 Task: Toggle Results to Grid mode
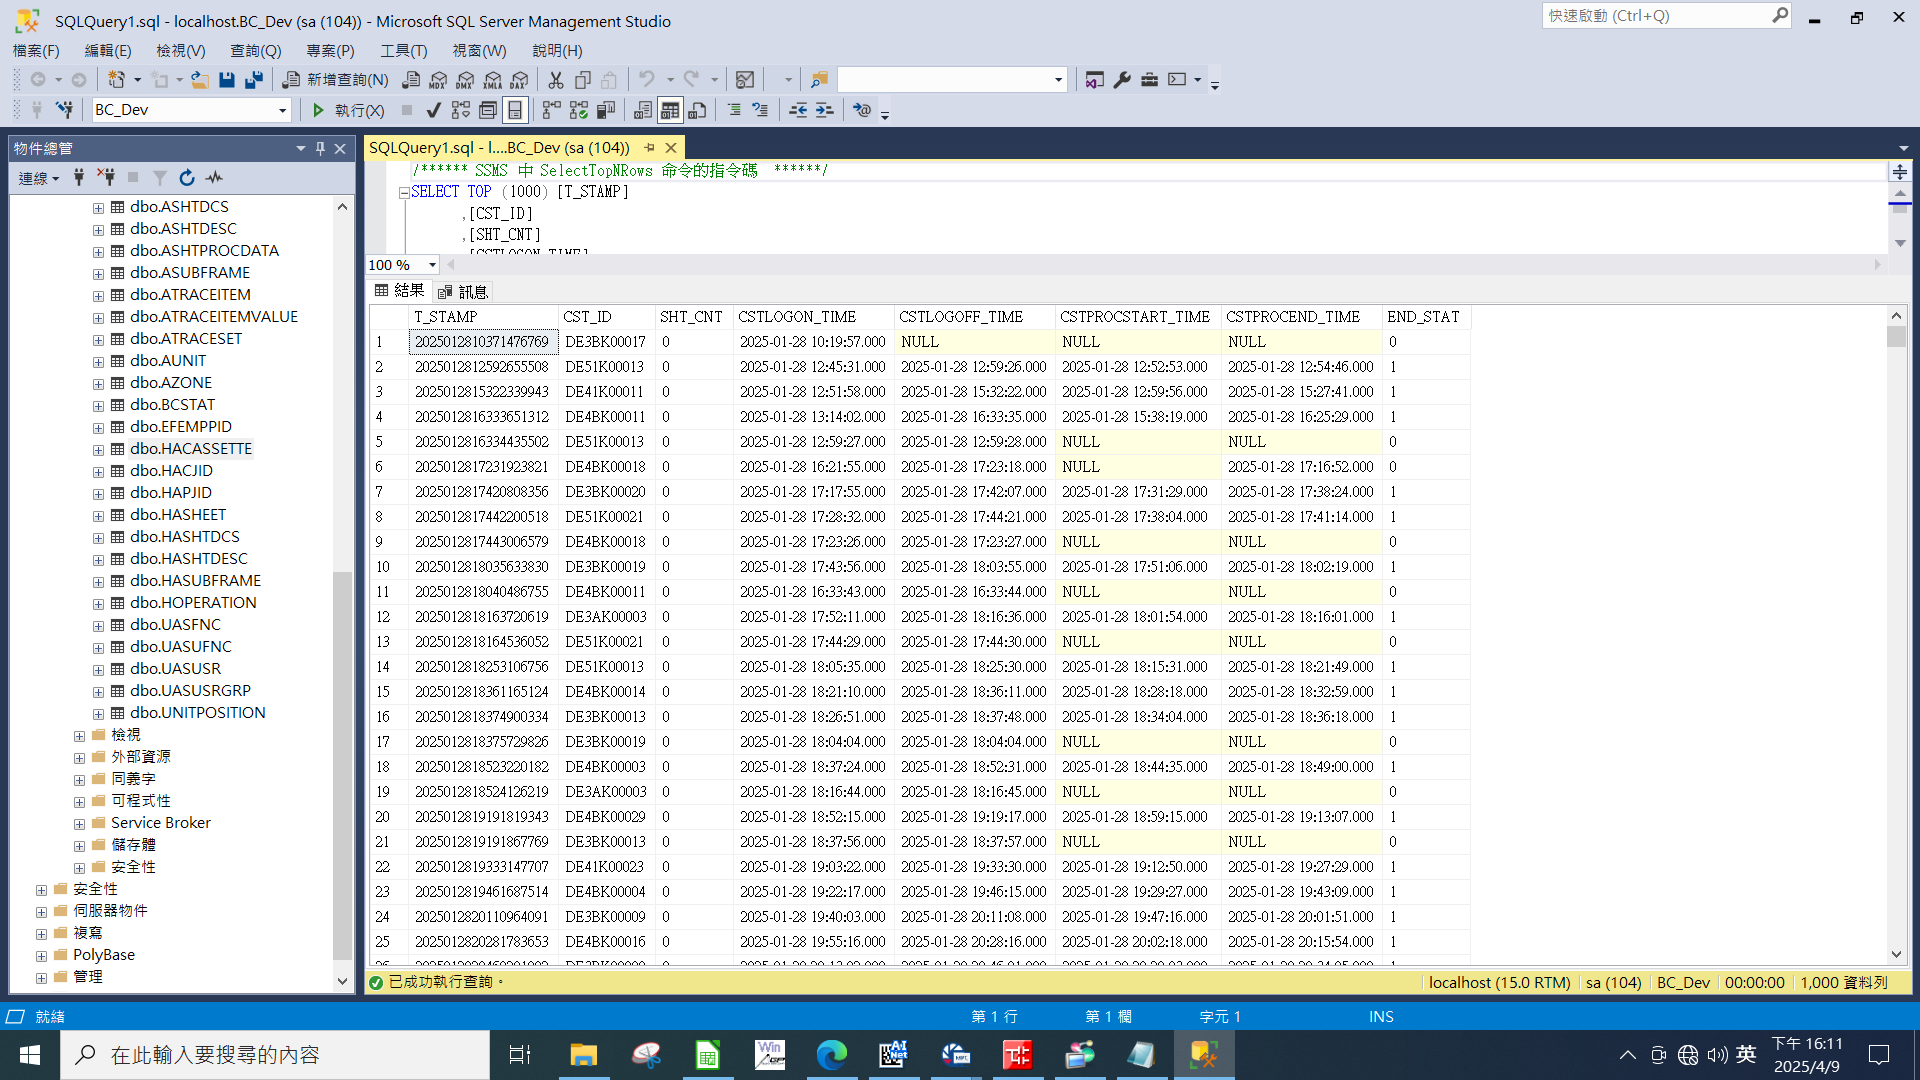670,110
